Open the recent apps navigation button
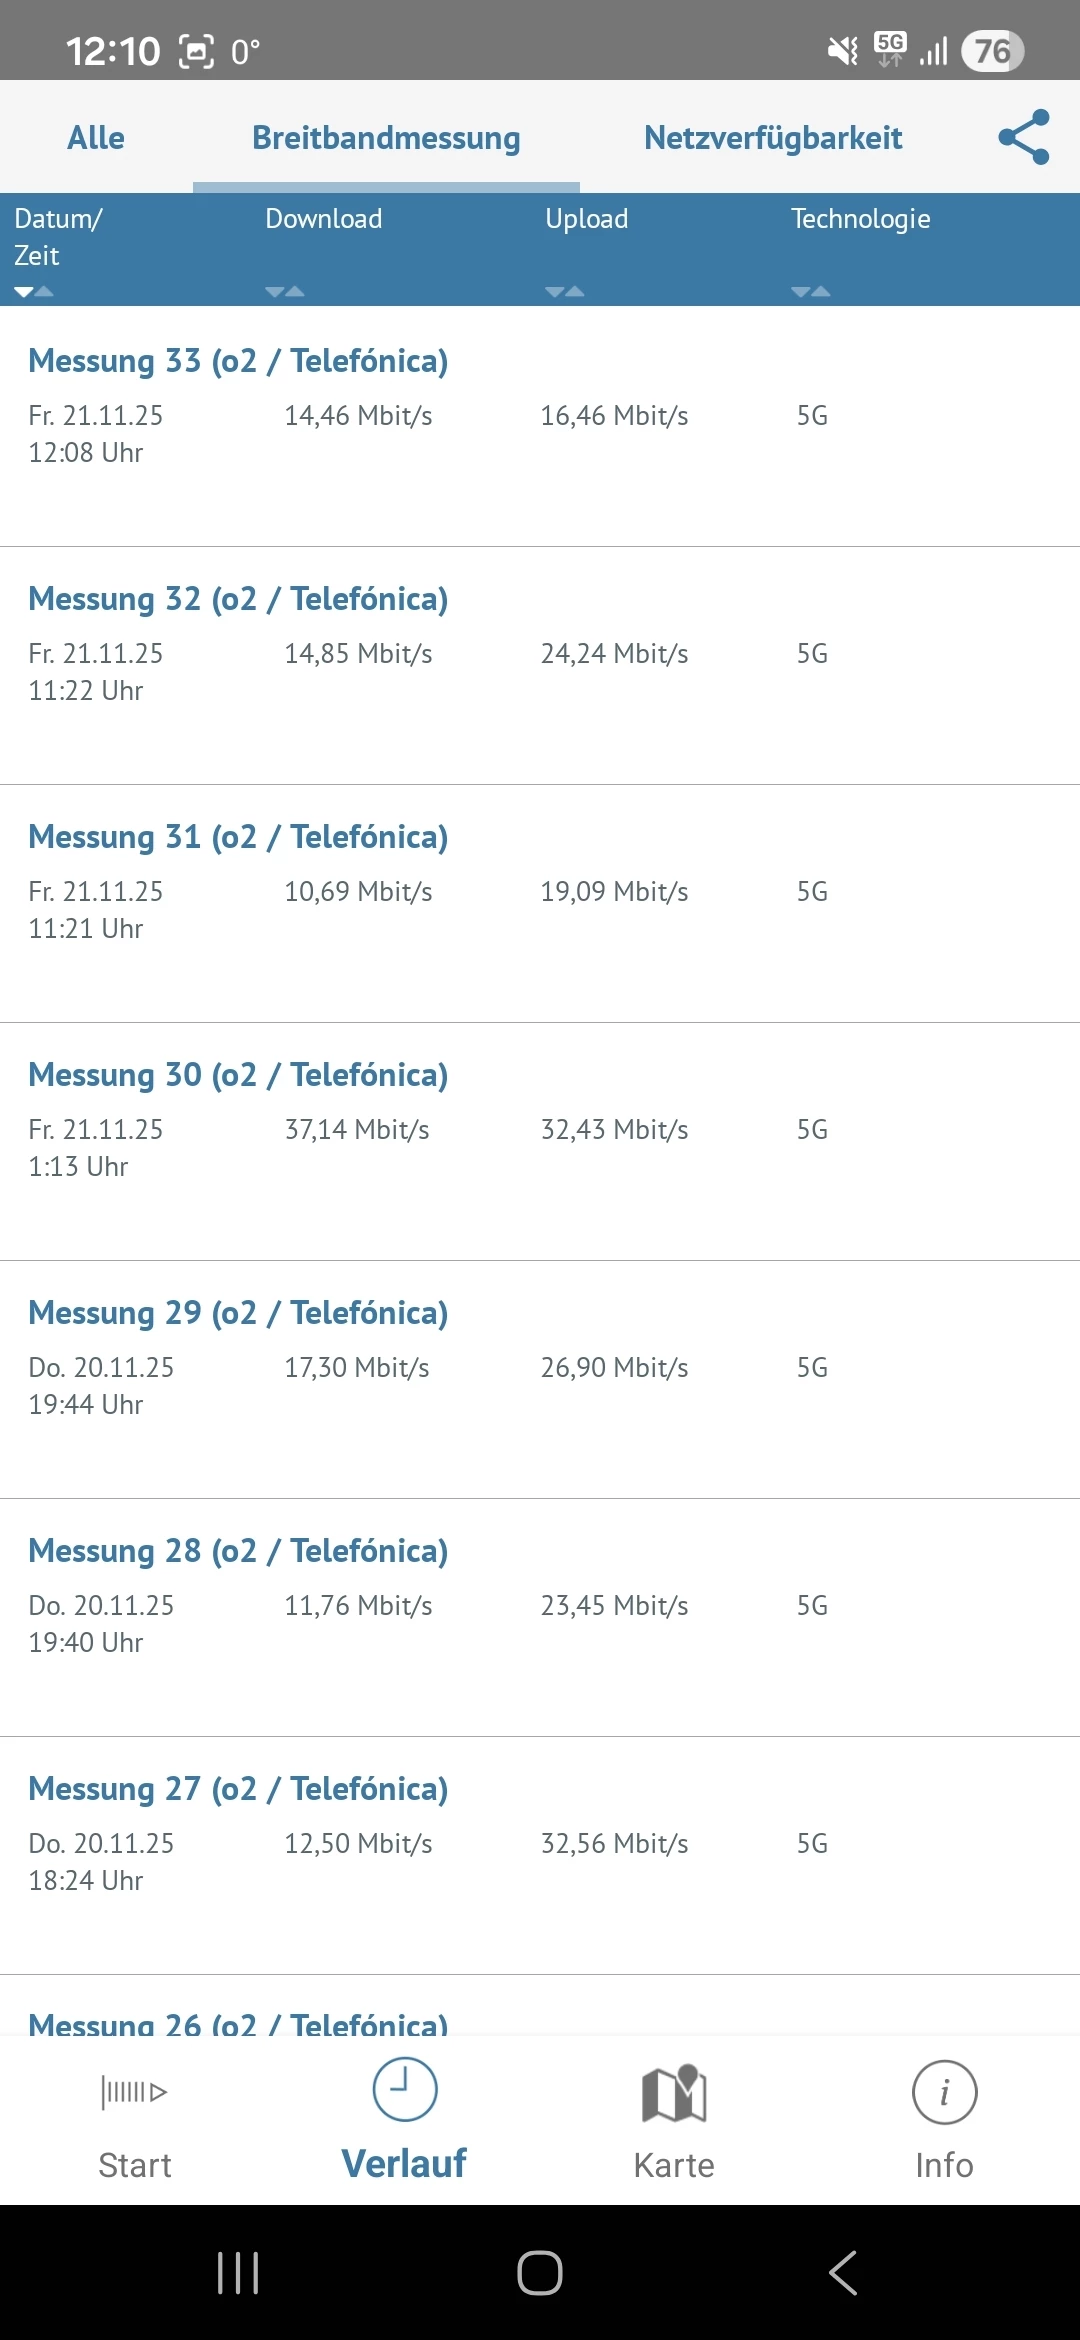 (x=238, y=2272)
